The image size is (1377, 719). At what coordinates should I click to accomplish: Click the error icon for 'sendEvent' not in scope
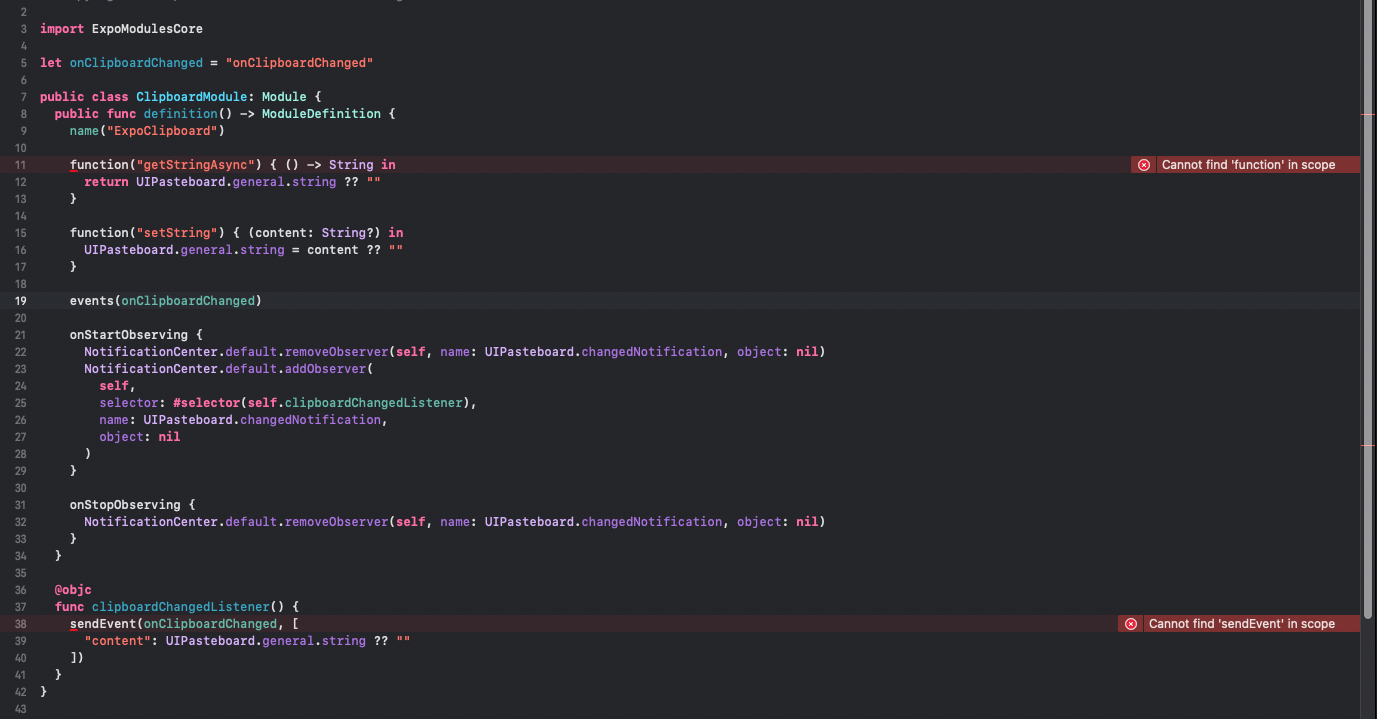1131,624
